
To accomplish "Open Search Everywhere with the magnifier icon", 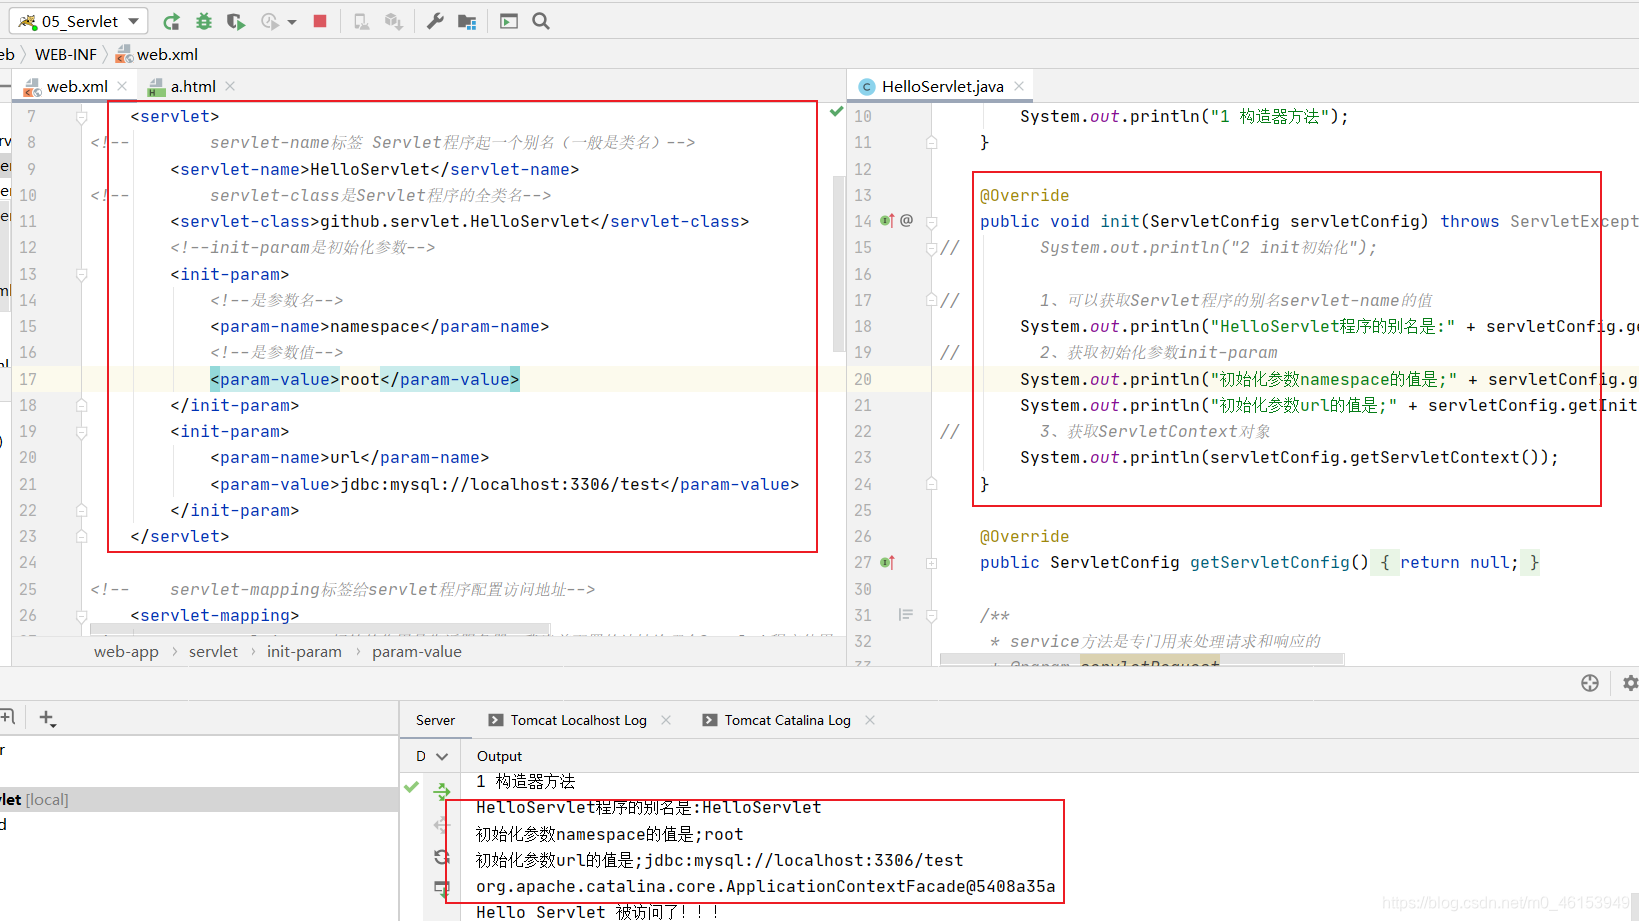I will 541,21.
